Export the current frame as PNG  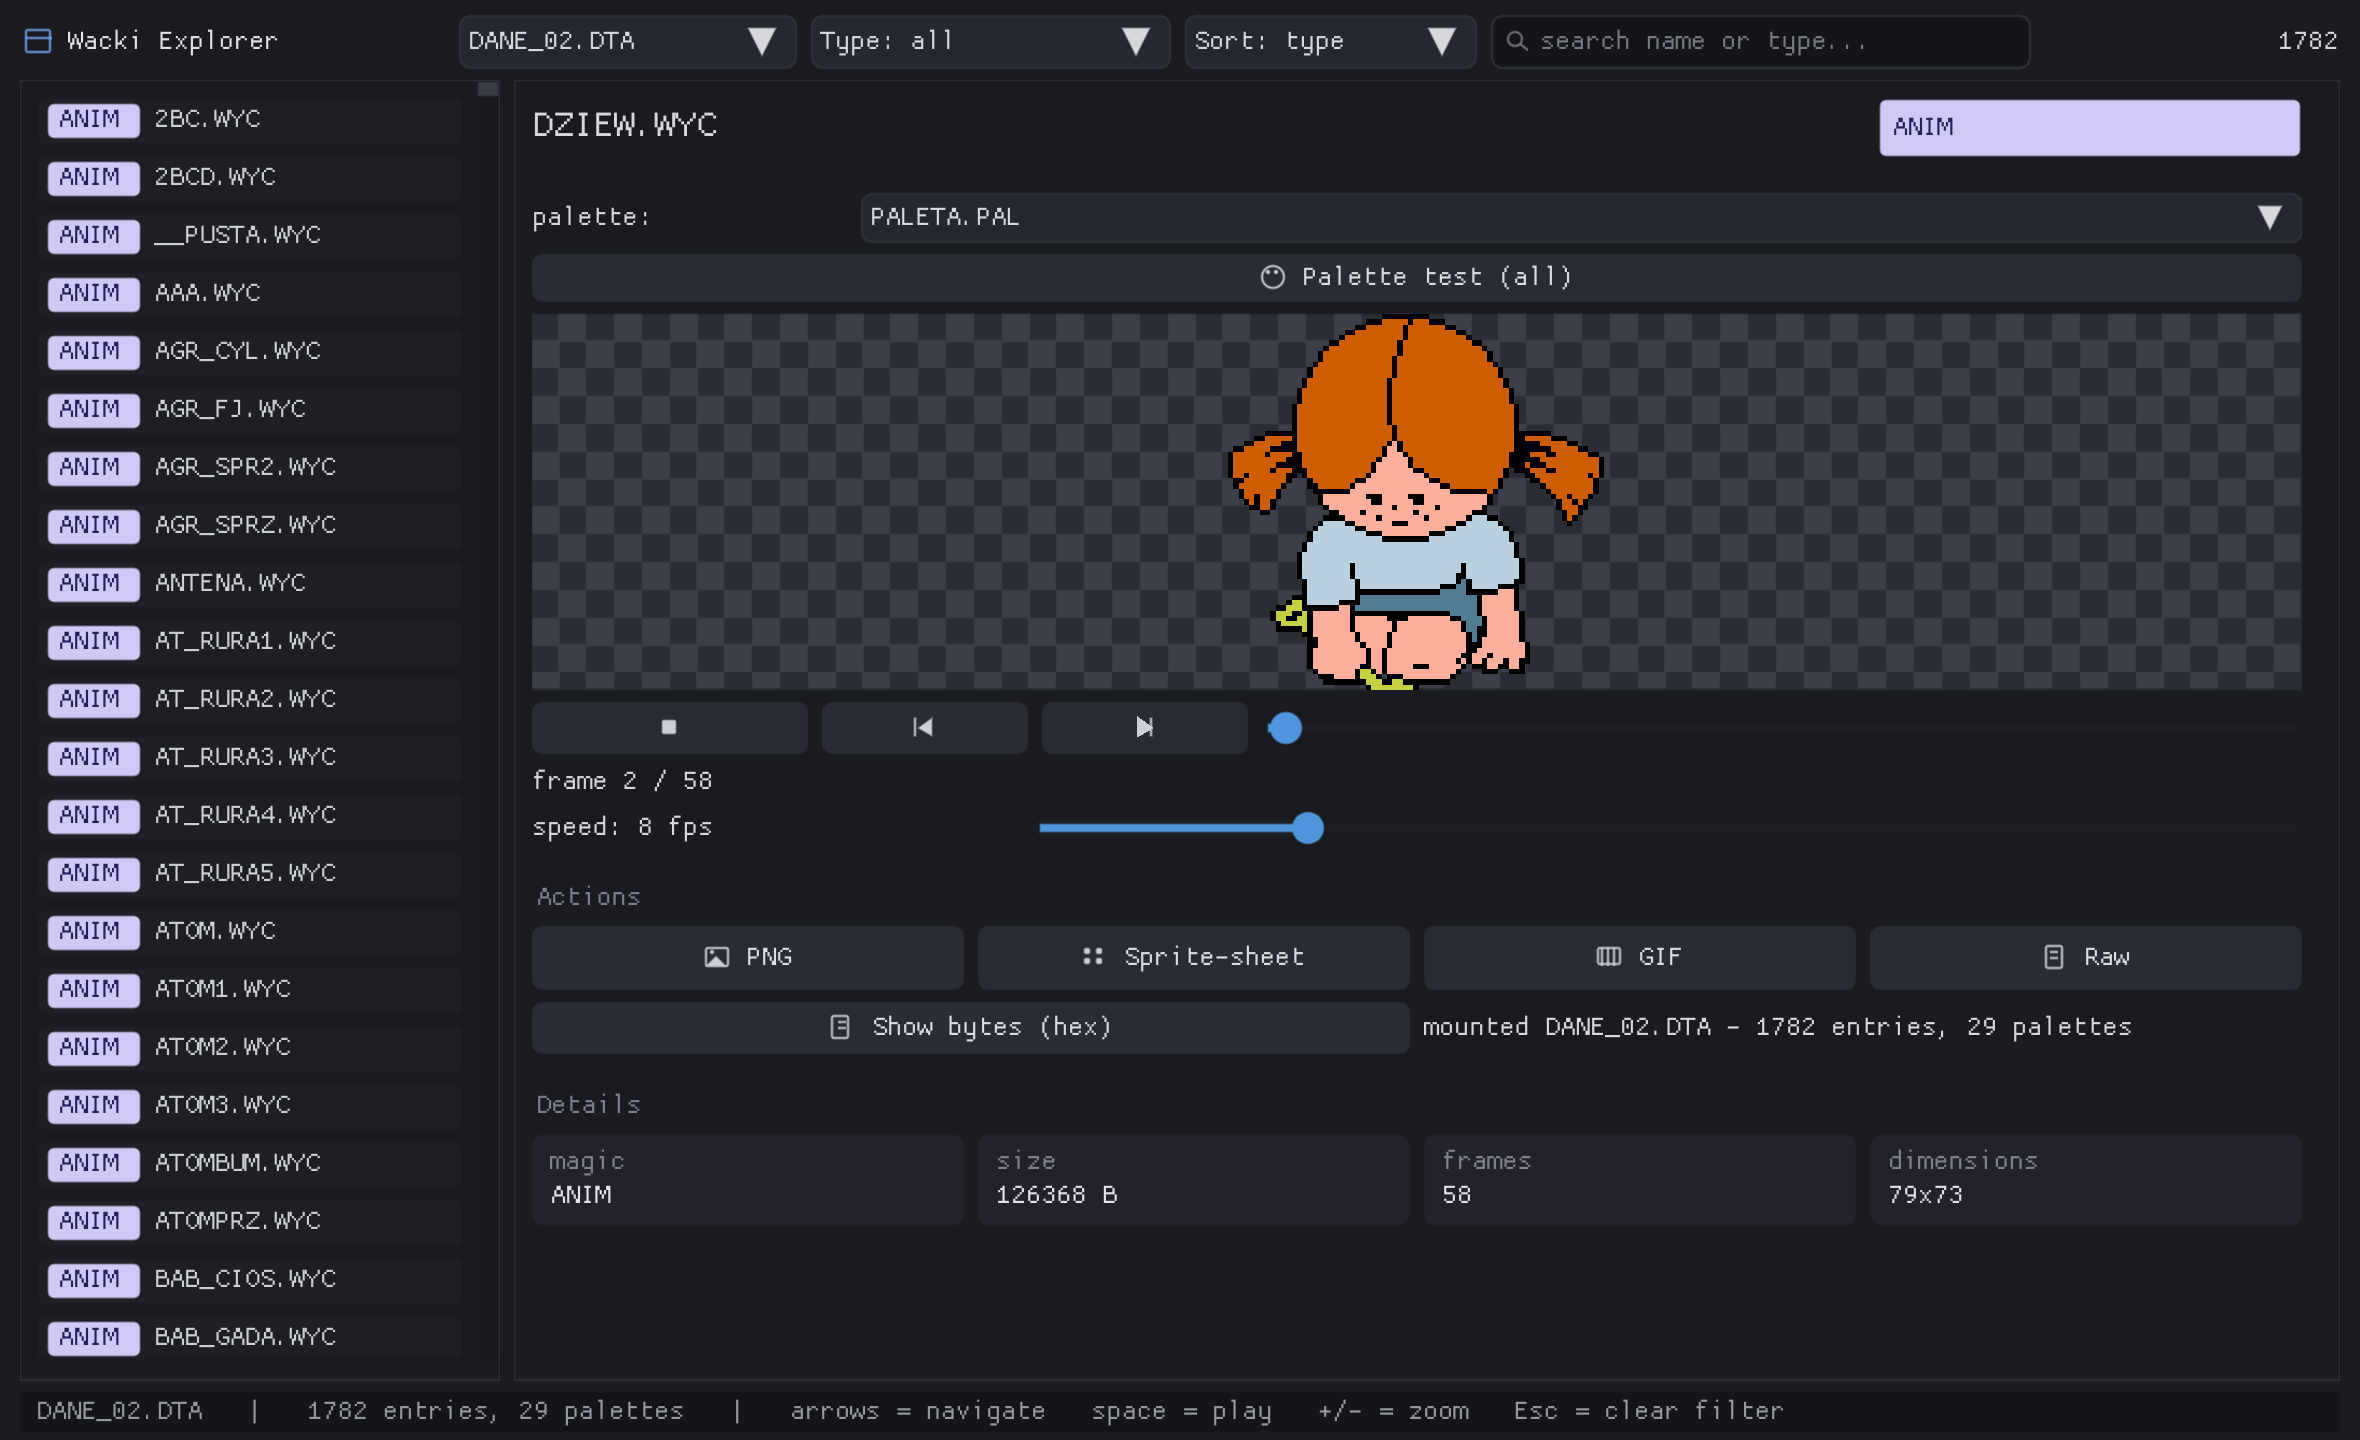(x=747, y=957)
